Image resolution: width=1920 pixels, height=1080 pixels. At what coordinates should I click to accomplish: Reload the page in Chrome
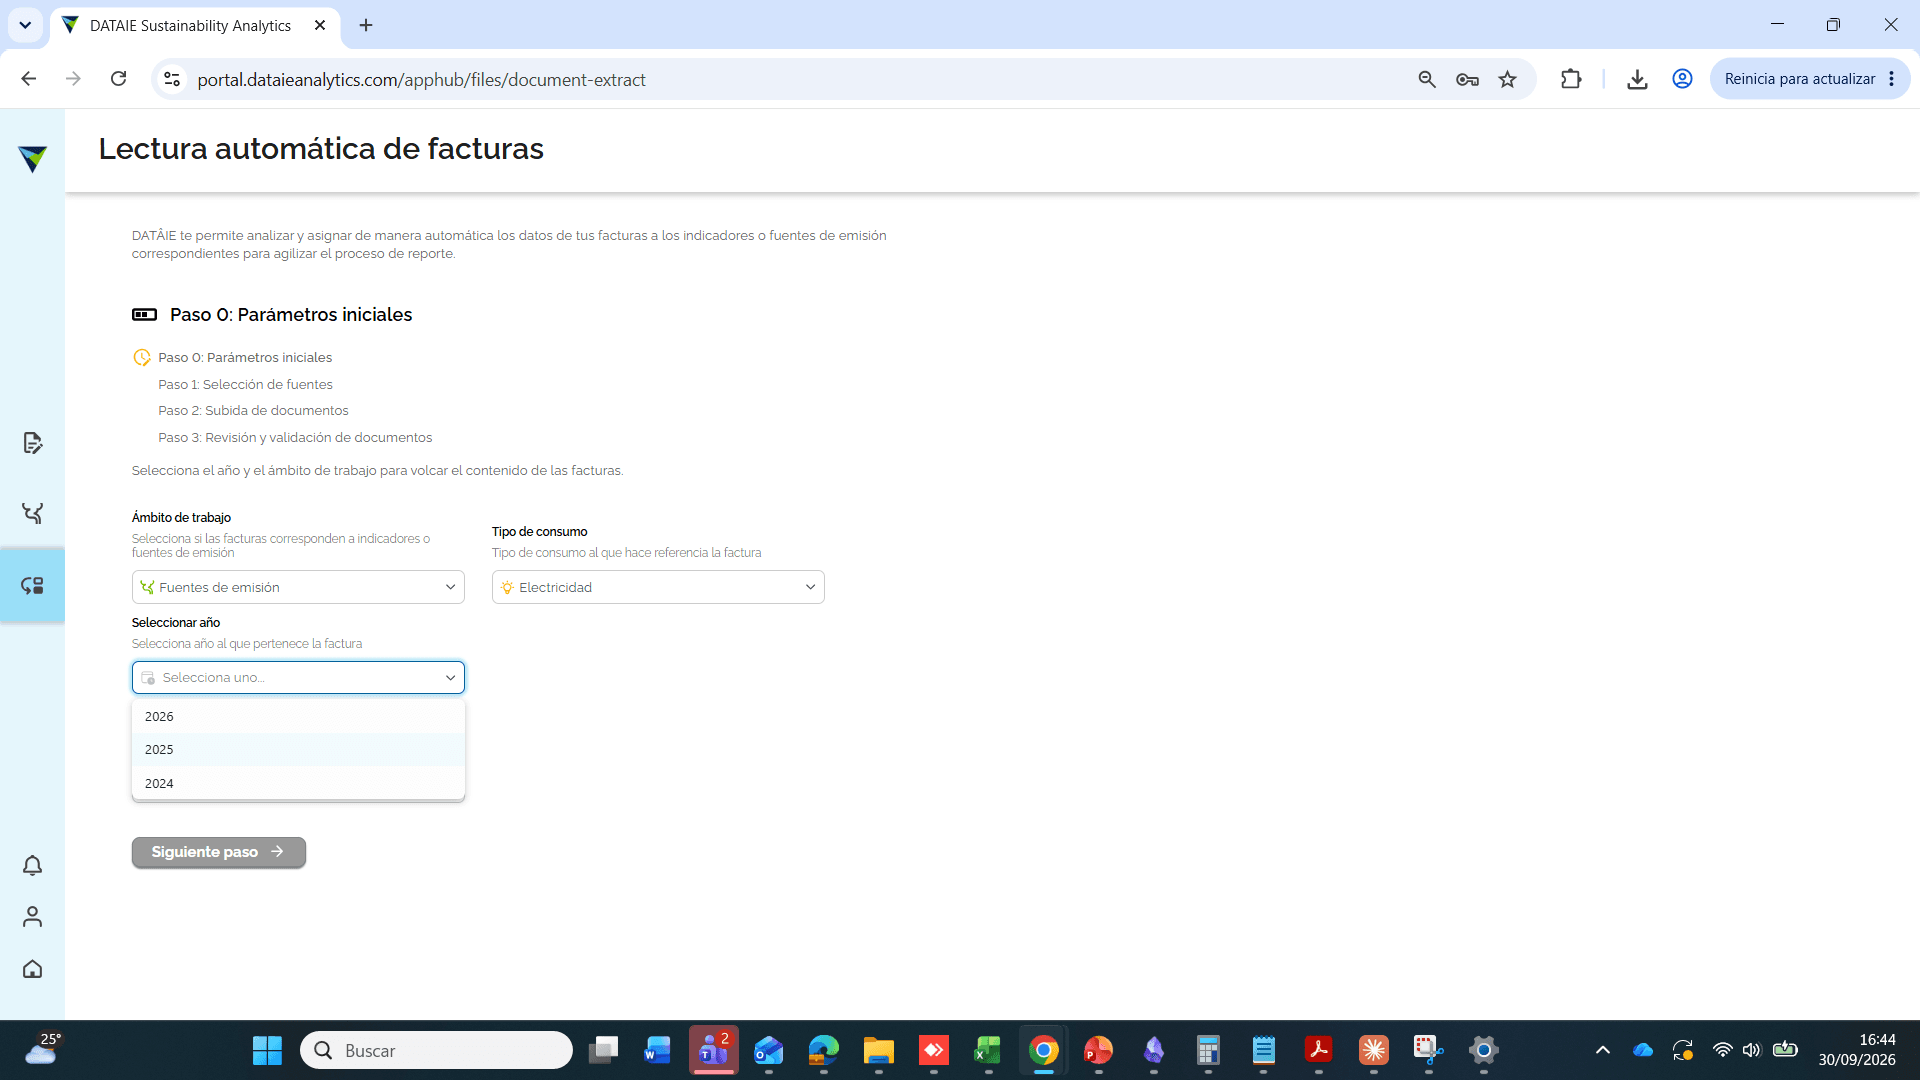click(x=118, y=79)
